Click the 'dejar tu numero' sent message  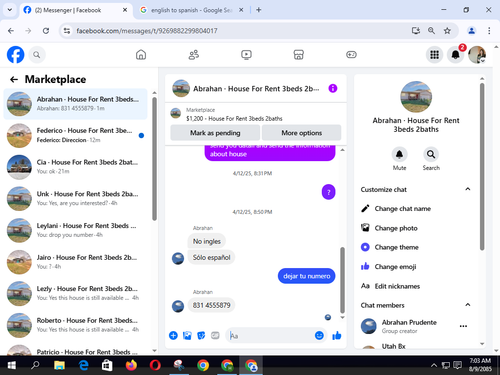coord(306,276)
